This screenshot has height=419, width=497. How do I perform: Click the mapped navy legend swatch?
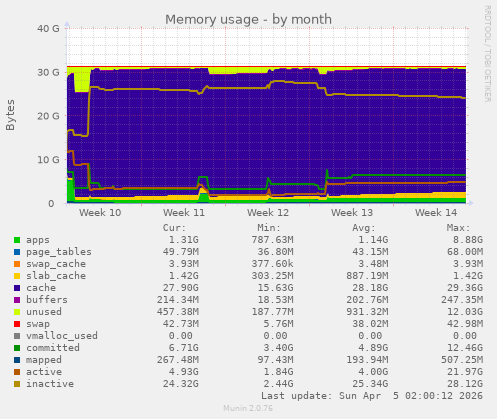point(17,360)
